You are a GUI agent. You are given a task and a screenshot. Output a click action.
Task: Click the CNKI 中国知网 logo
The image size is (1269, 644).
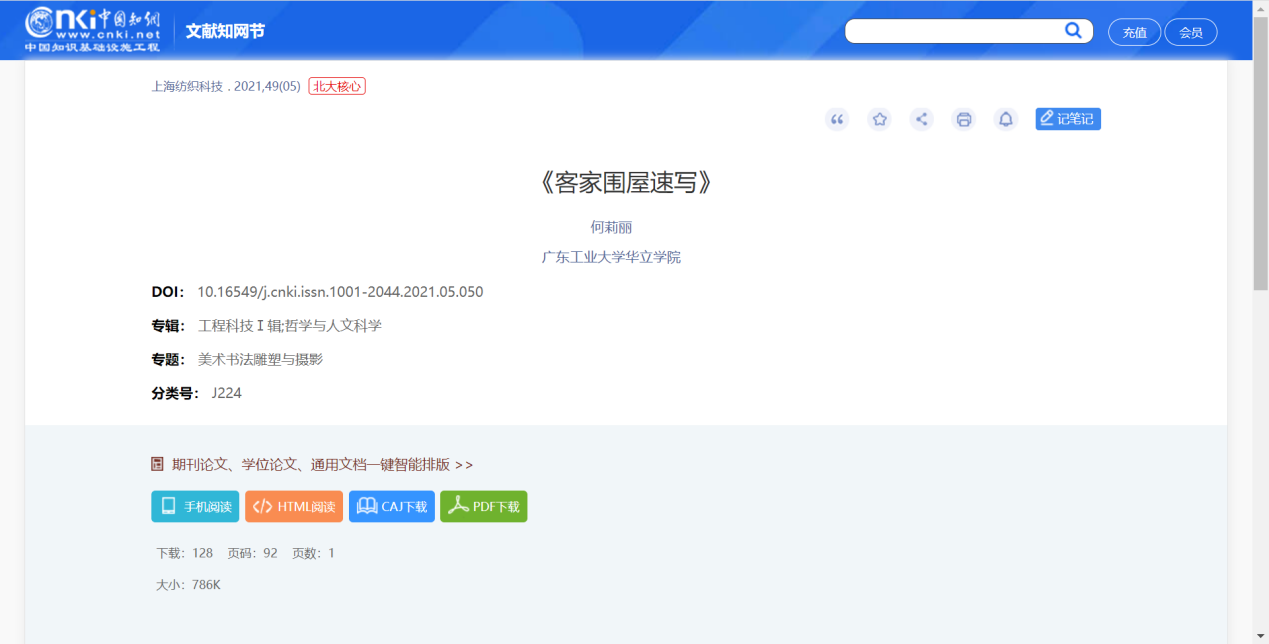tap(92, 30)
